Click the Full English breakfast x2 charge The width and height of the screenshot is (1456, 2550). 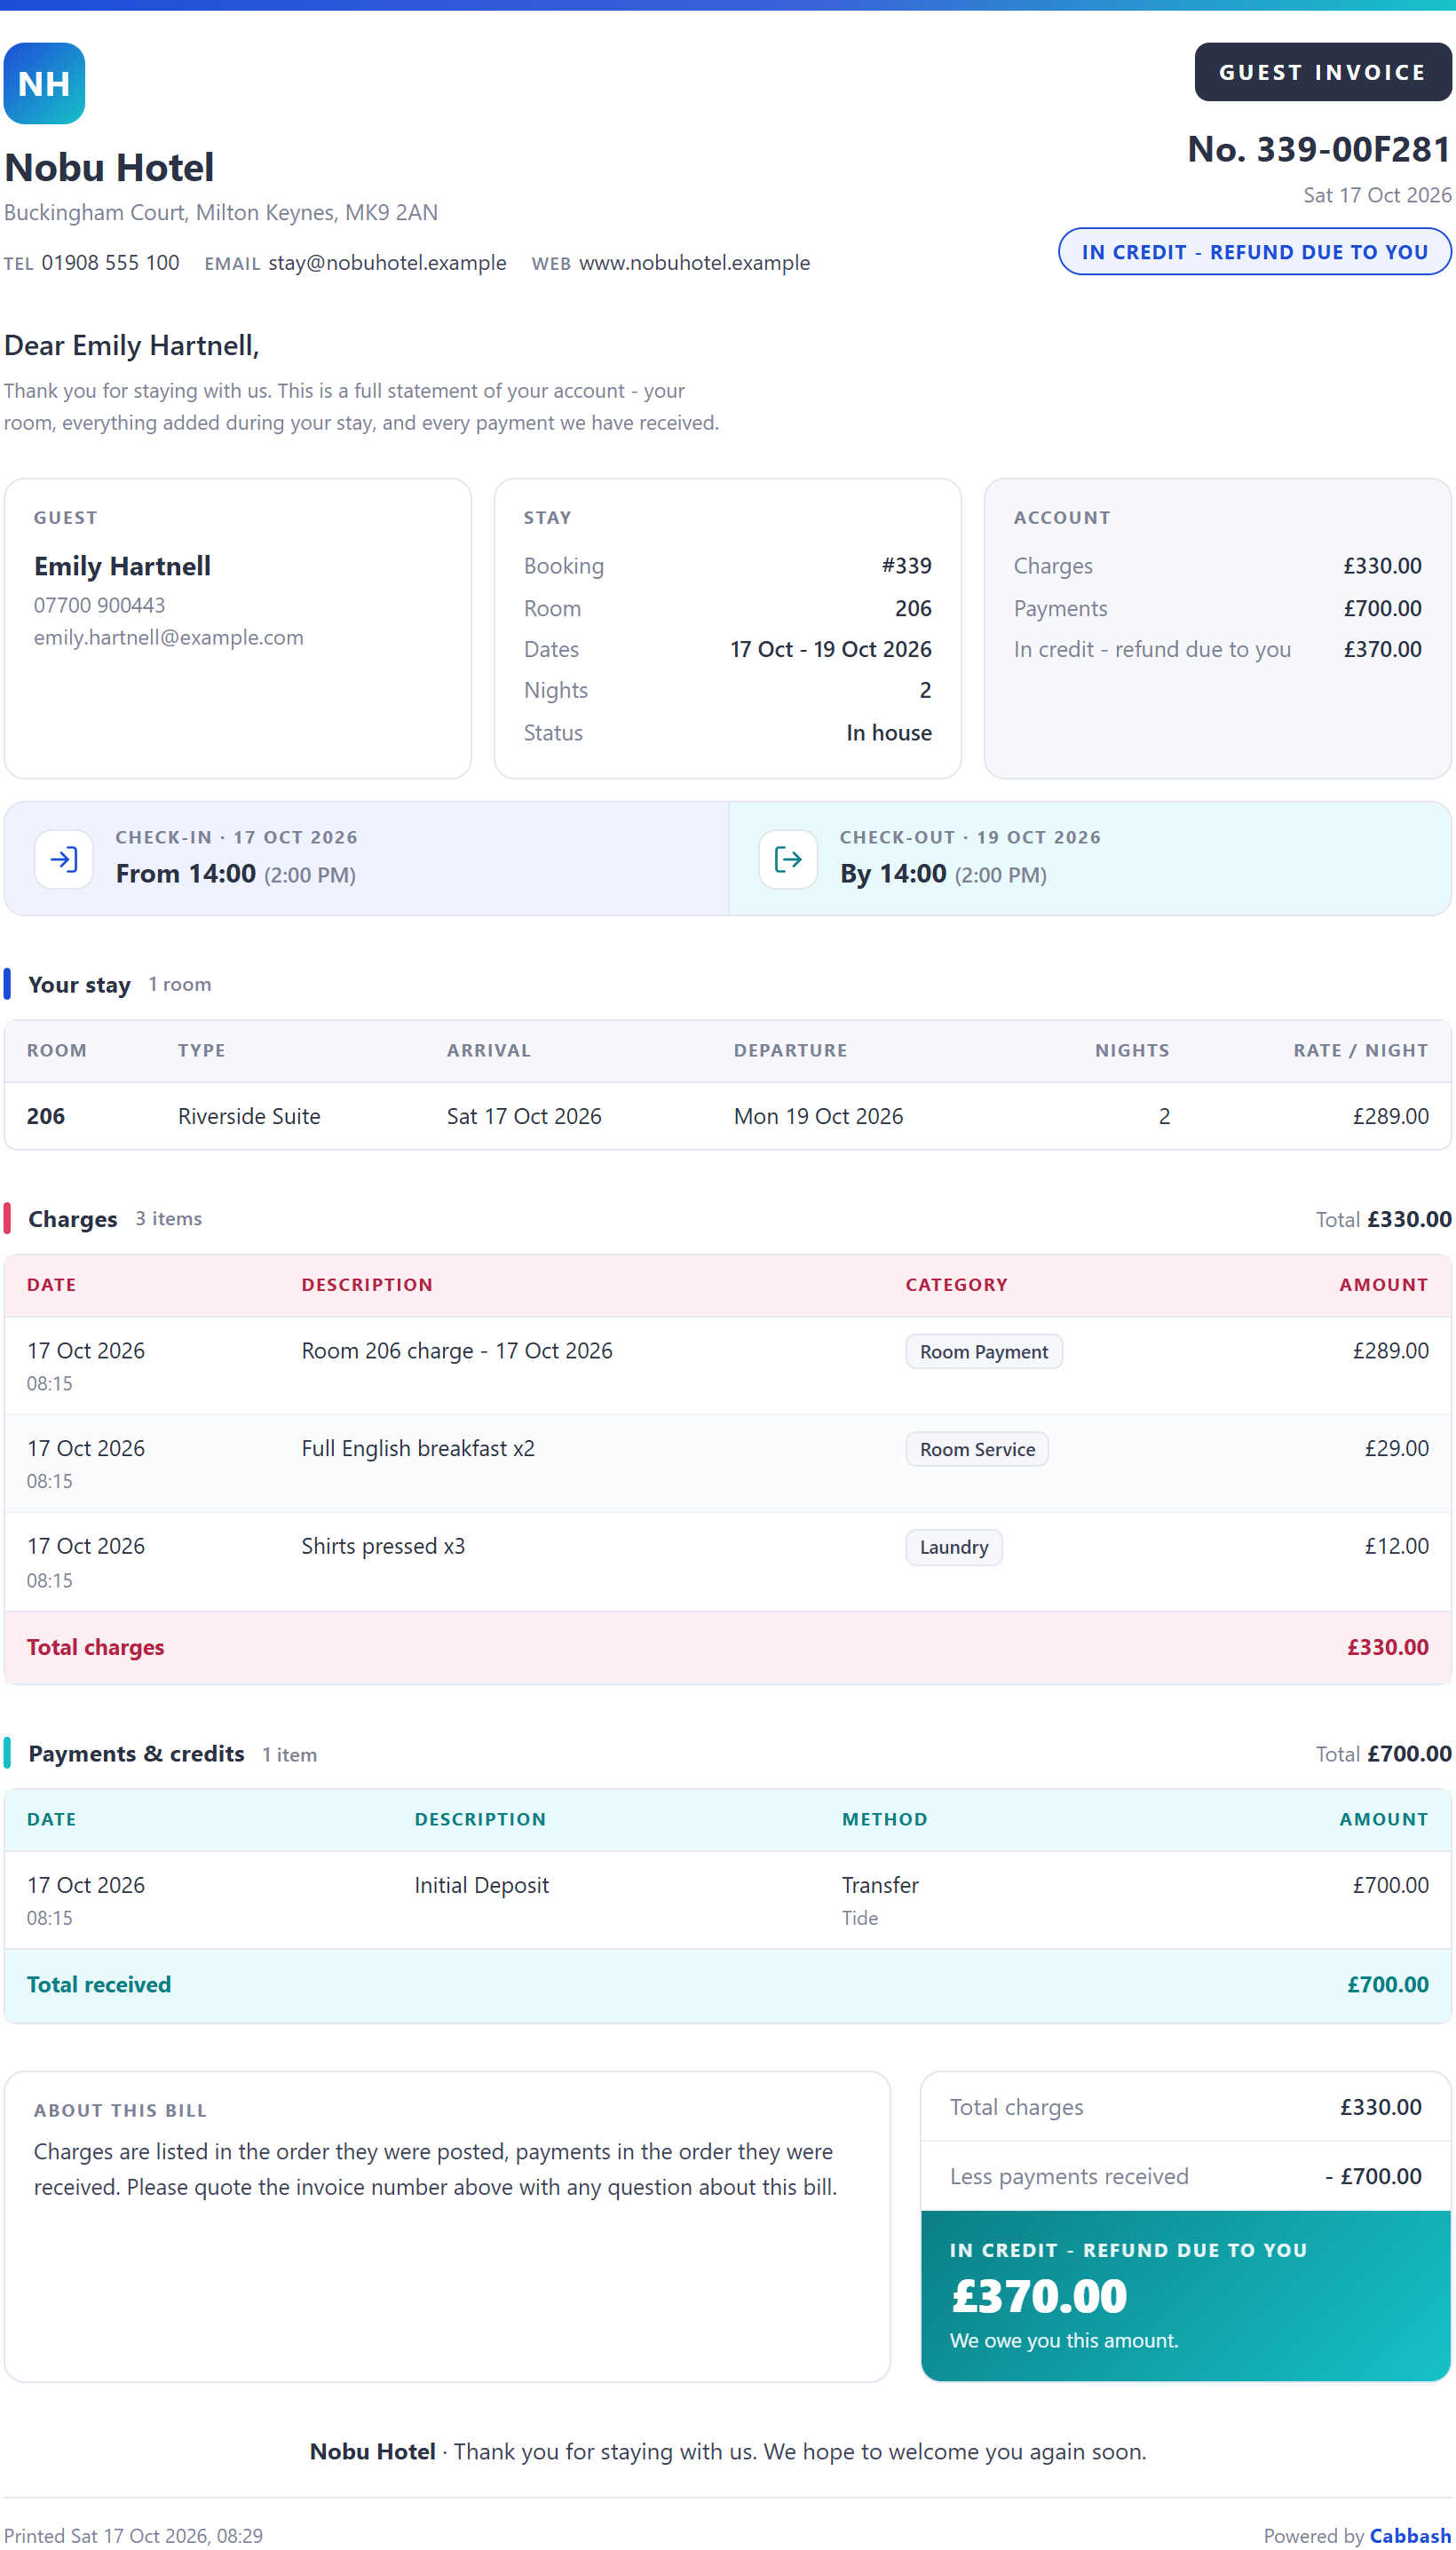[x=418, y=1449]
